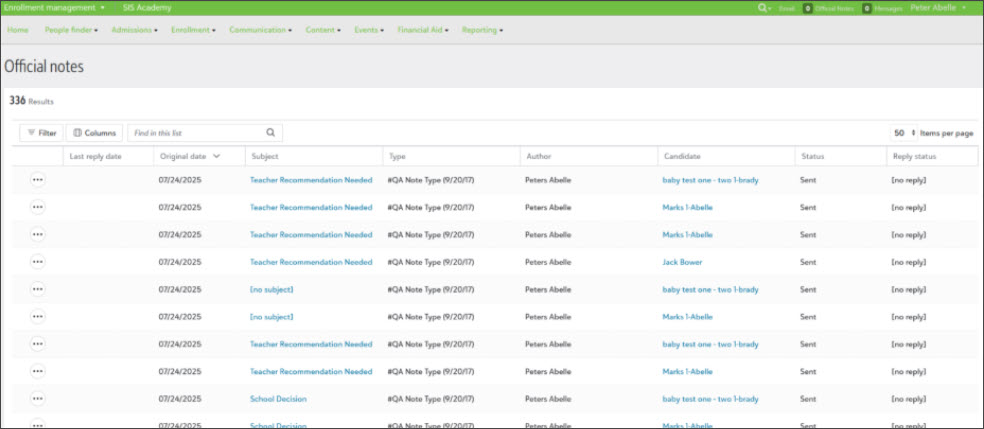Open the ellipsis menu for Jack Bower row
984x429 pixels.
(x=38, y=262)
